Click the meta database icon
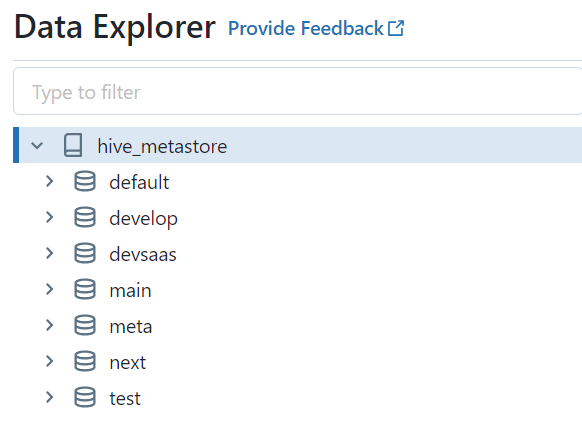Screen dimensions: 582x421 pyautogui.click(x=85, y=325)
